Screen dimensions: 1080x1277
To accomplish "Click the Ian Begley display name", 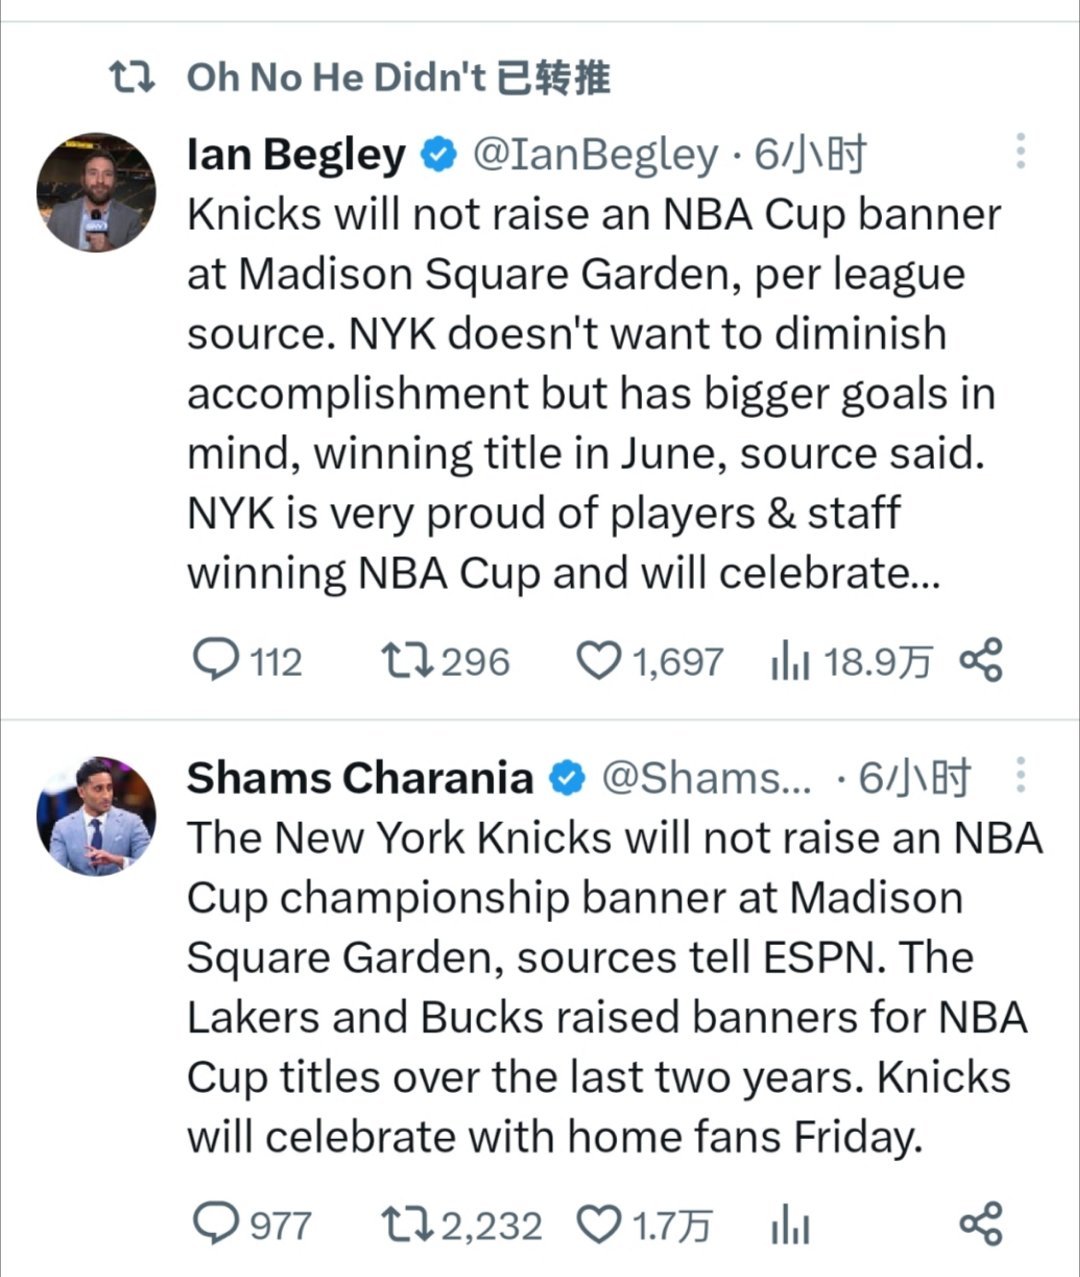I will [x=296, y=154].
